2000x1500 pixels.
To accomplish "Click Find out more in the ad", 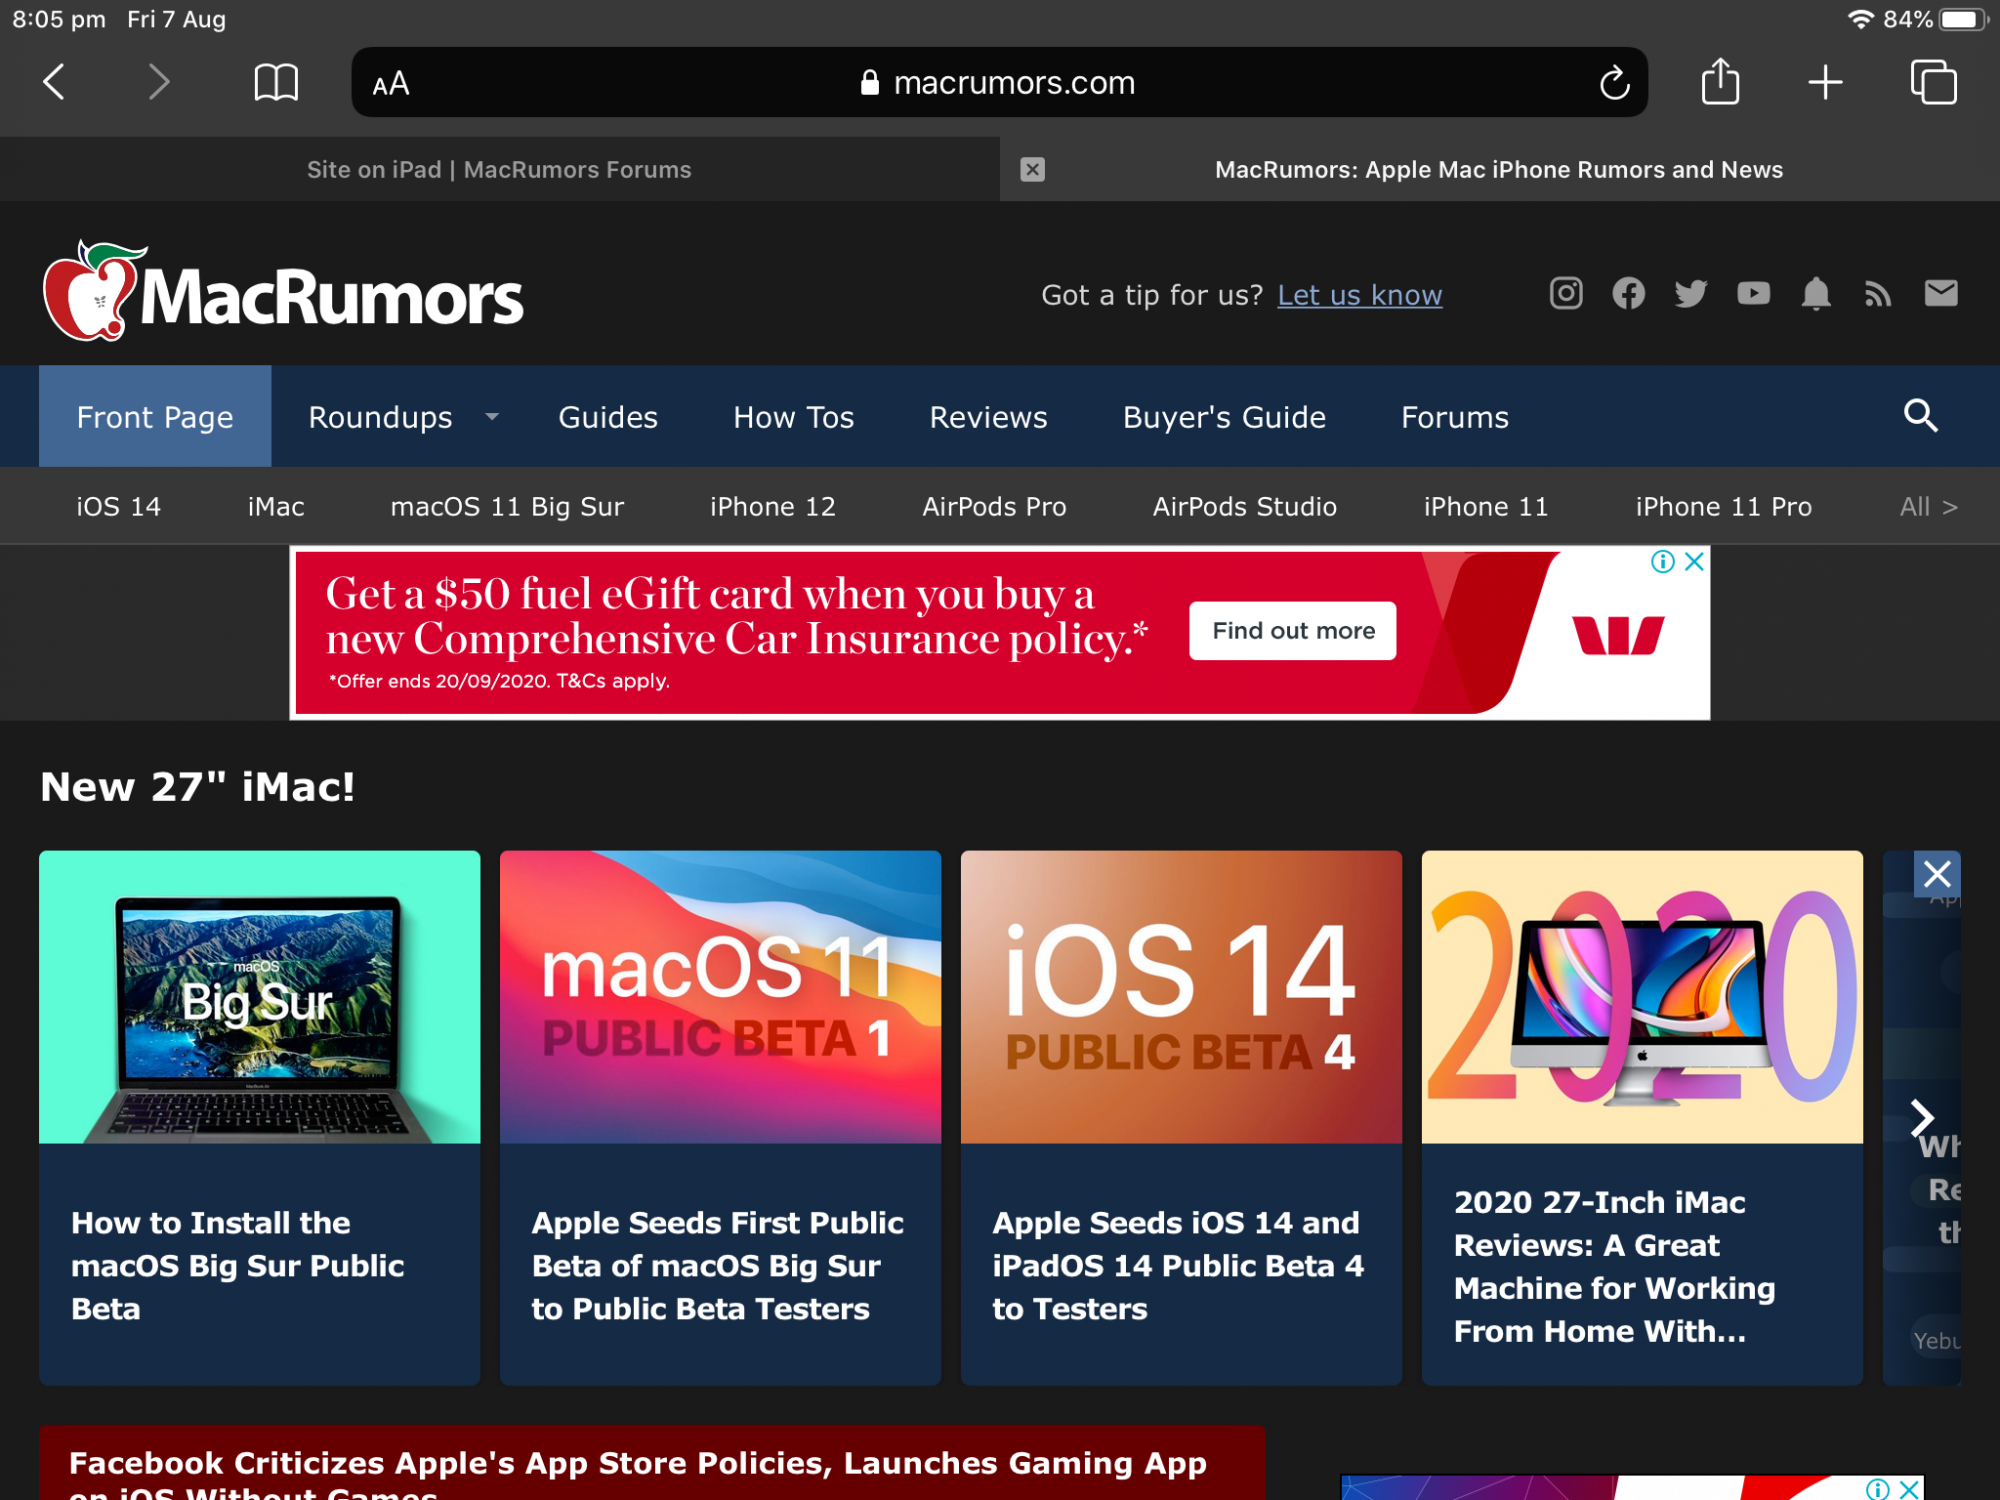I will pos(1292,630).
